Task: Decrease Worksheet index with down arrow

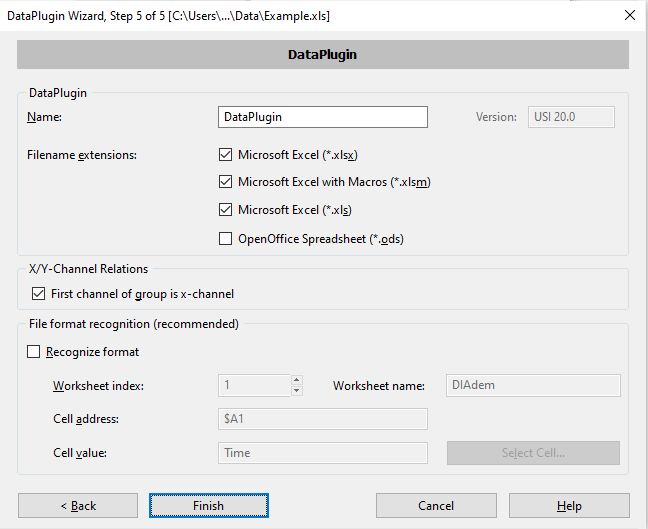Action: point(296,391)
